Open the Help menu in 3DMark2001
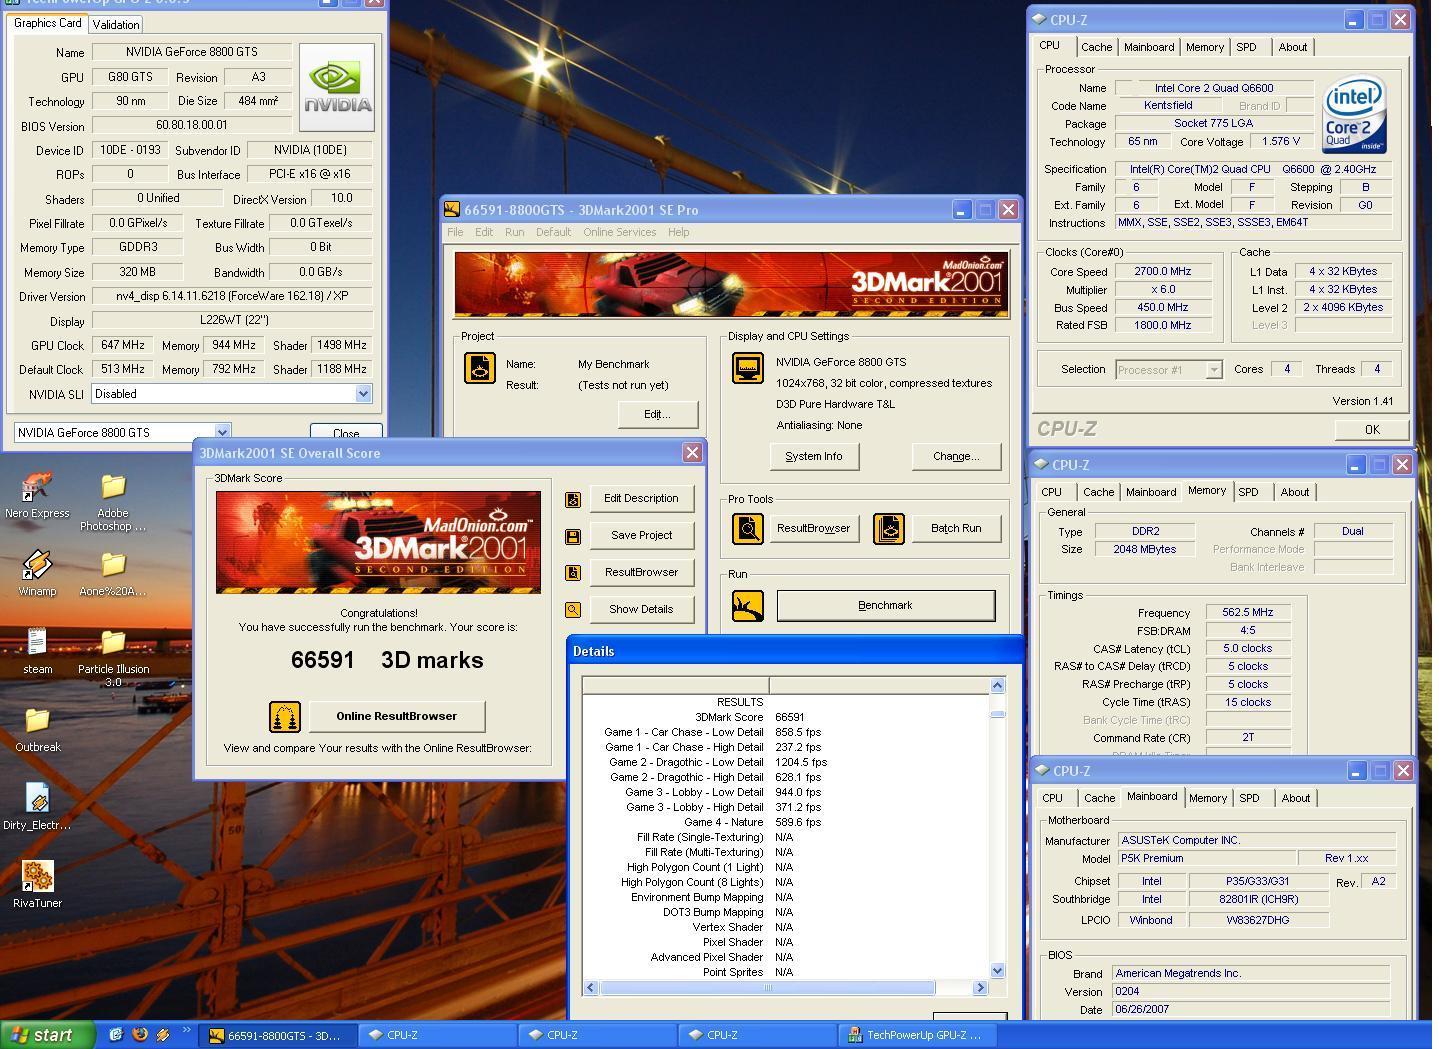Image resolution: width=1439 pixels, height=1049 pixels. [x=678, y=232]
